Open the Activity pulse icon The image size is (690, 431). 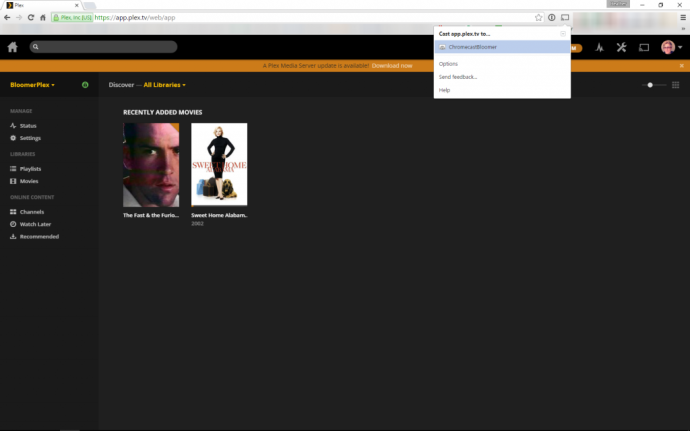[x=599, y=47]
